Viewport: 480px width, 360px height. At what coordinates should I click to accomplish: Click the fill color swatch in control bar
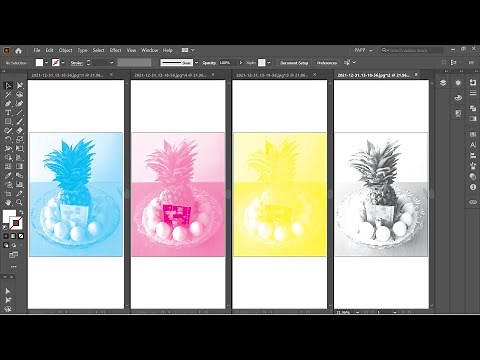(39, 63)
